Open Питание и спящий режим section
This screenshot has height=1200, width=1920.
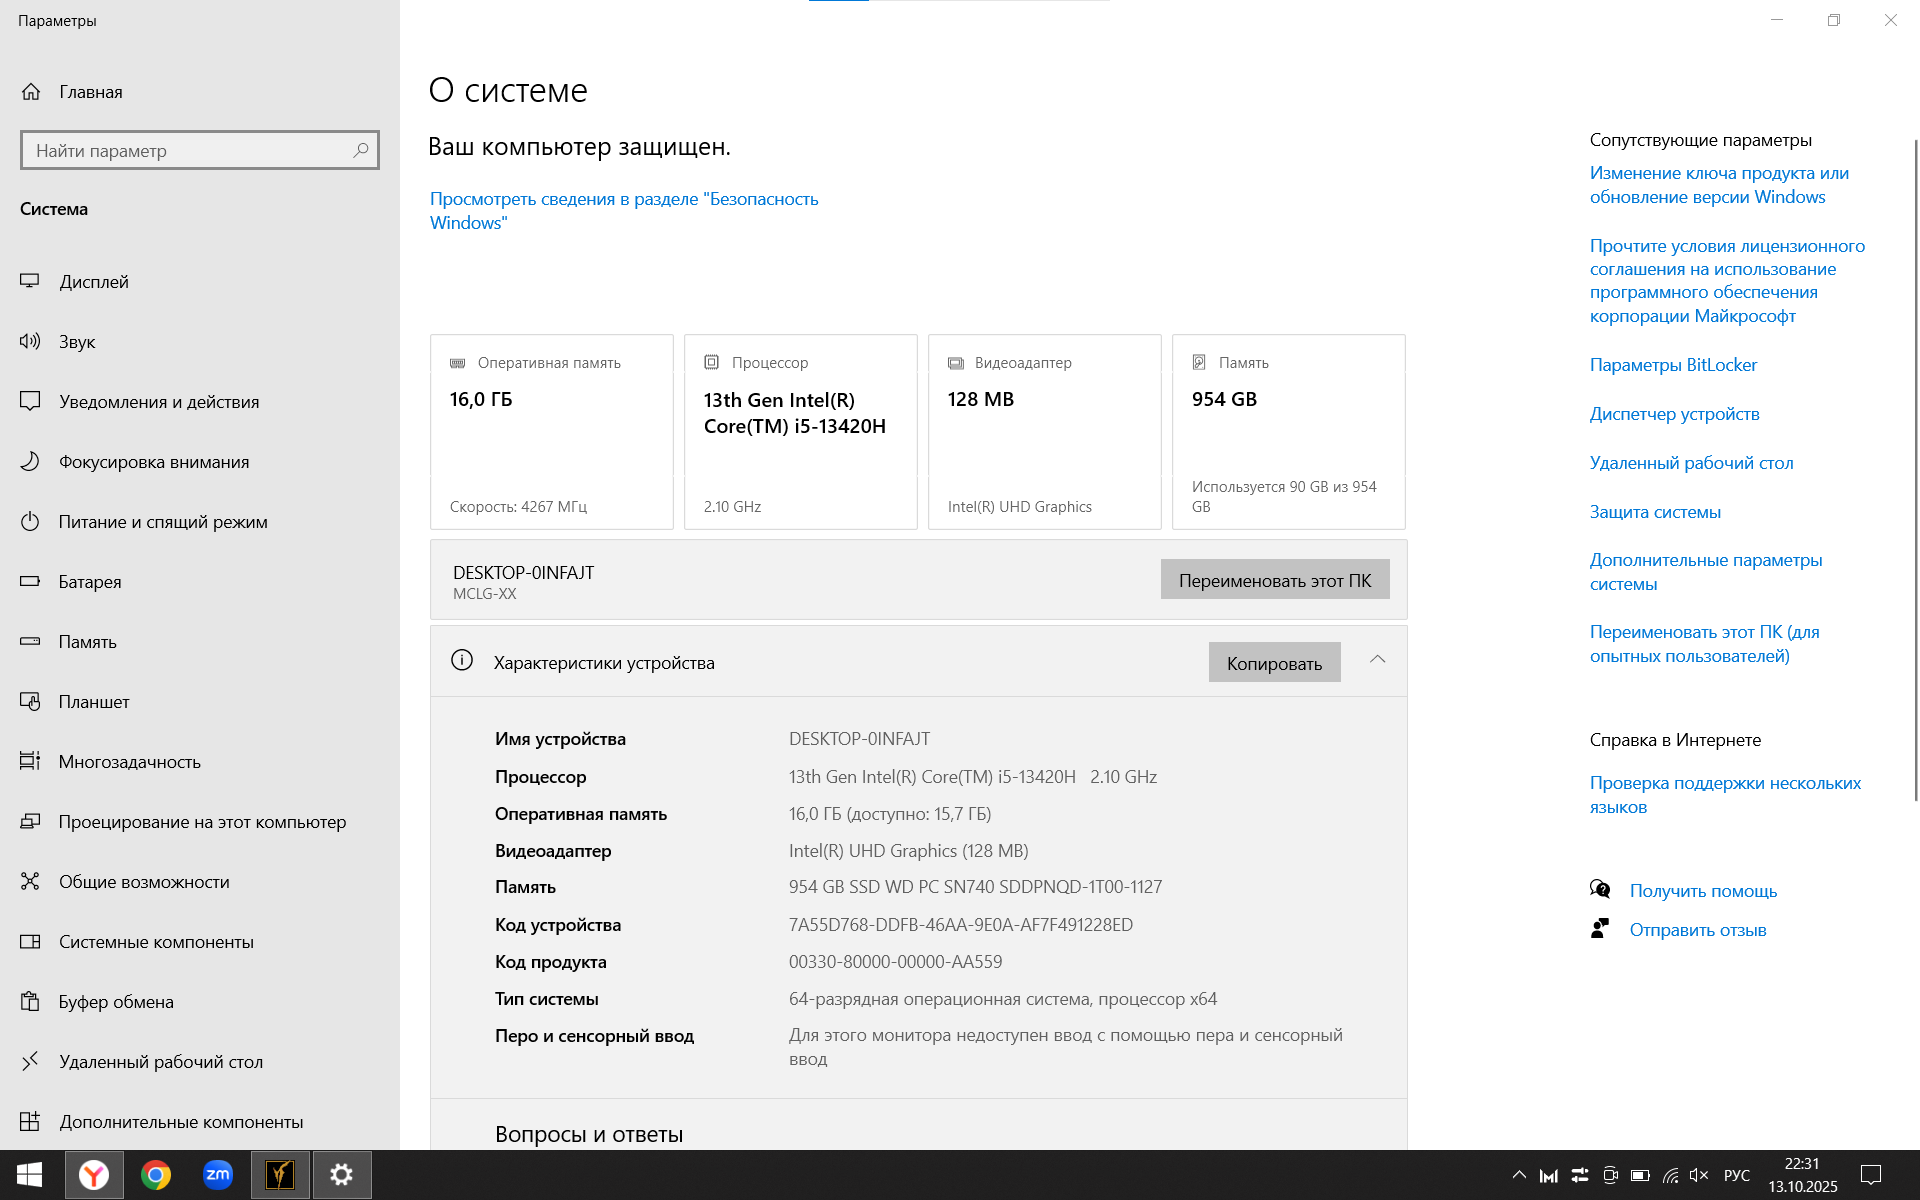click(x=162, y=522)
